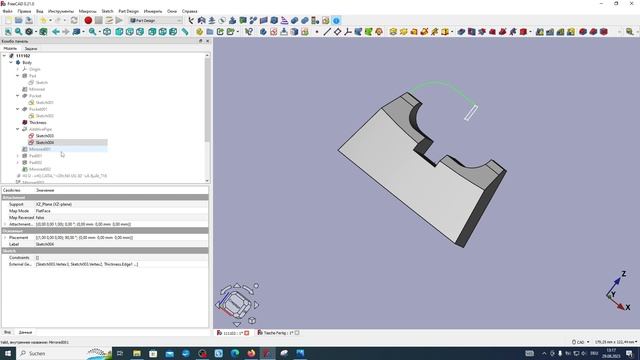The height and width of the screenshot is (360, 640).
Task: Click the What's This help cursor icon
Action: [x=249, y=32]
